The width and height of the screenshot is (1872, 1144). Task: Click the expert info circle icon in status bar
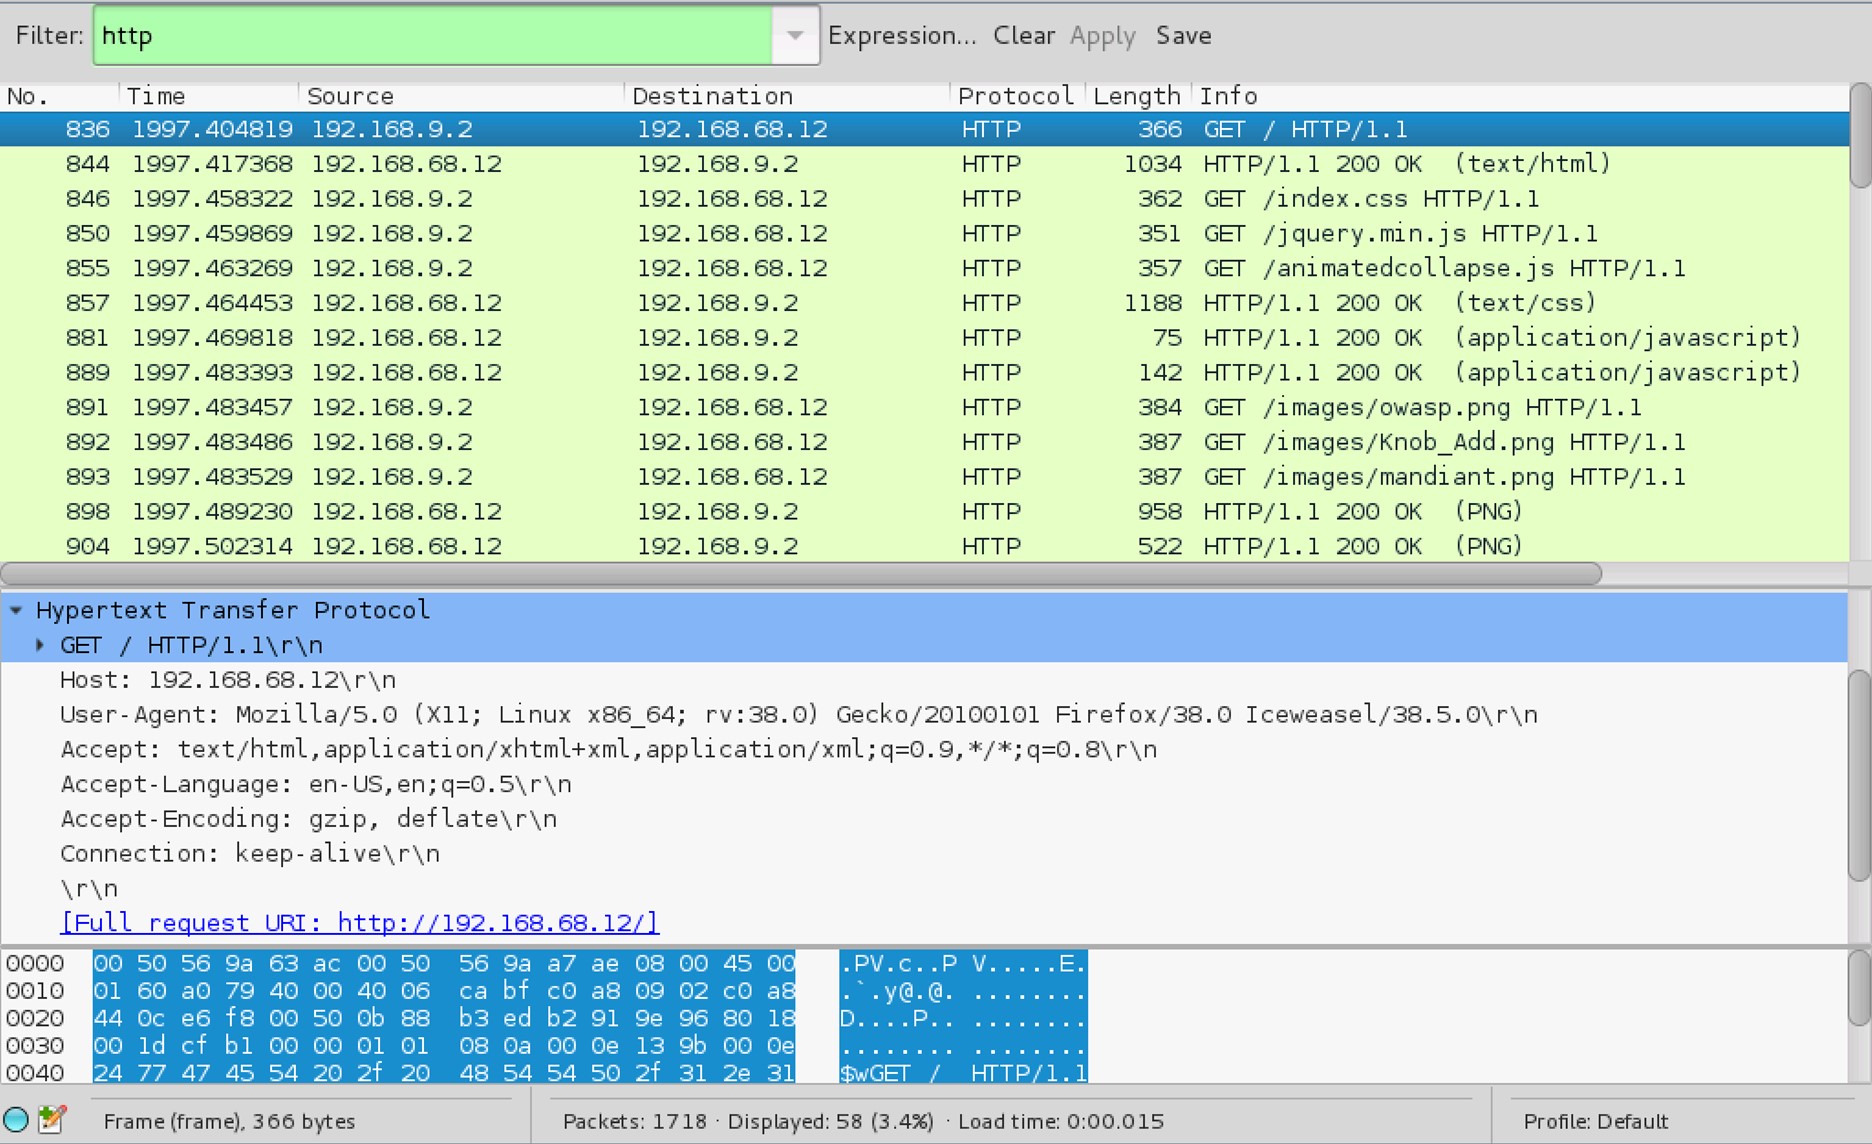[x=16, y=1120]
